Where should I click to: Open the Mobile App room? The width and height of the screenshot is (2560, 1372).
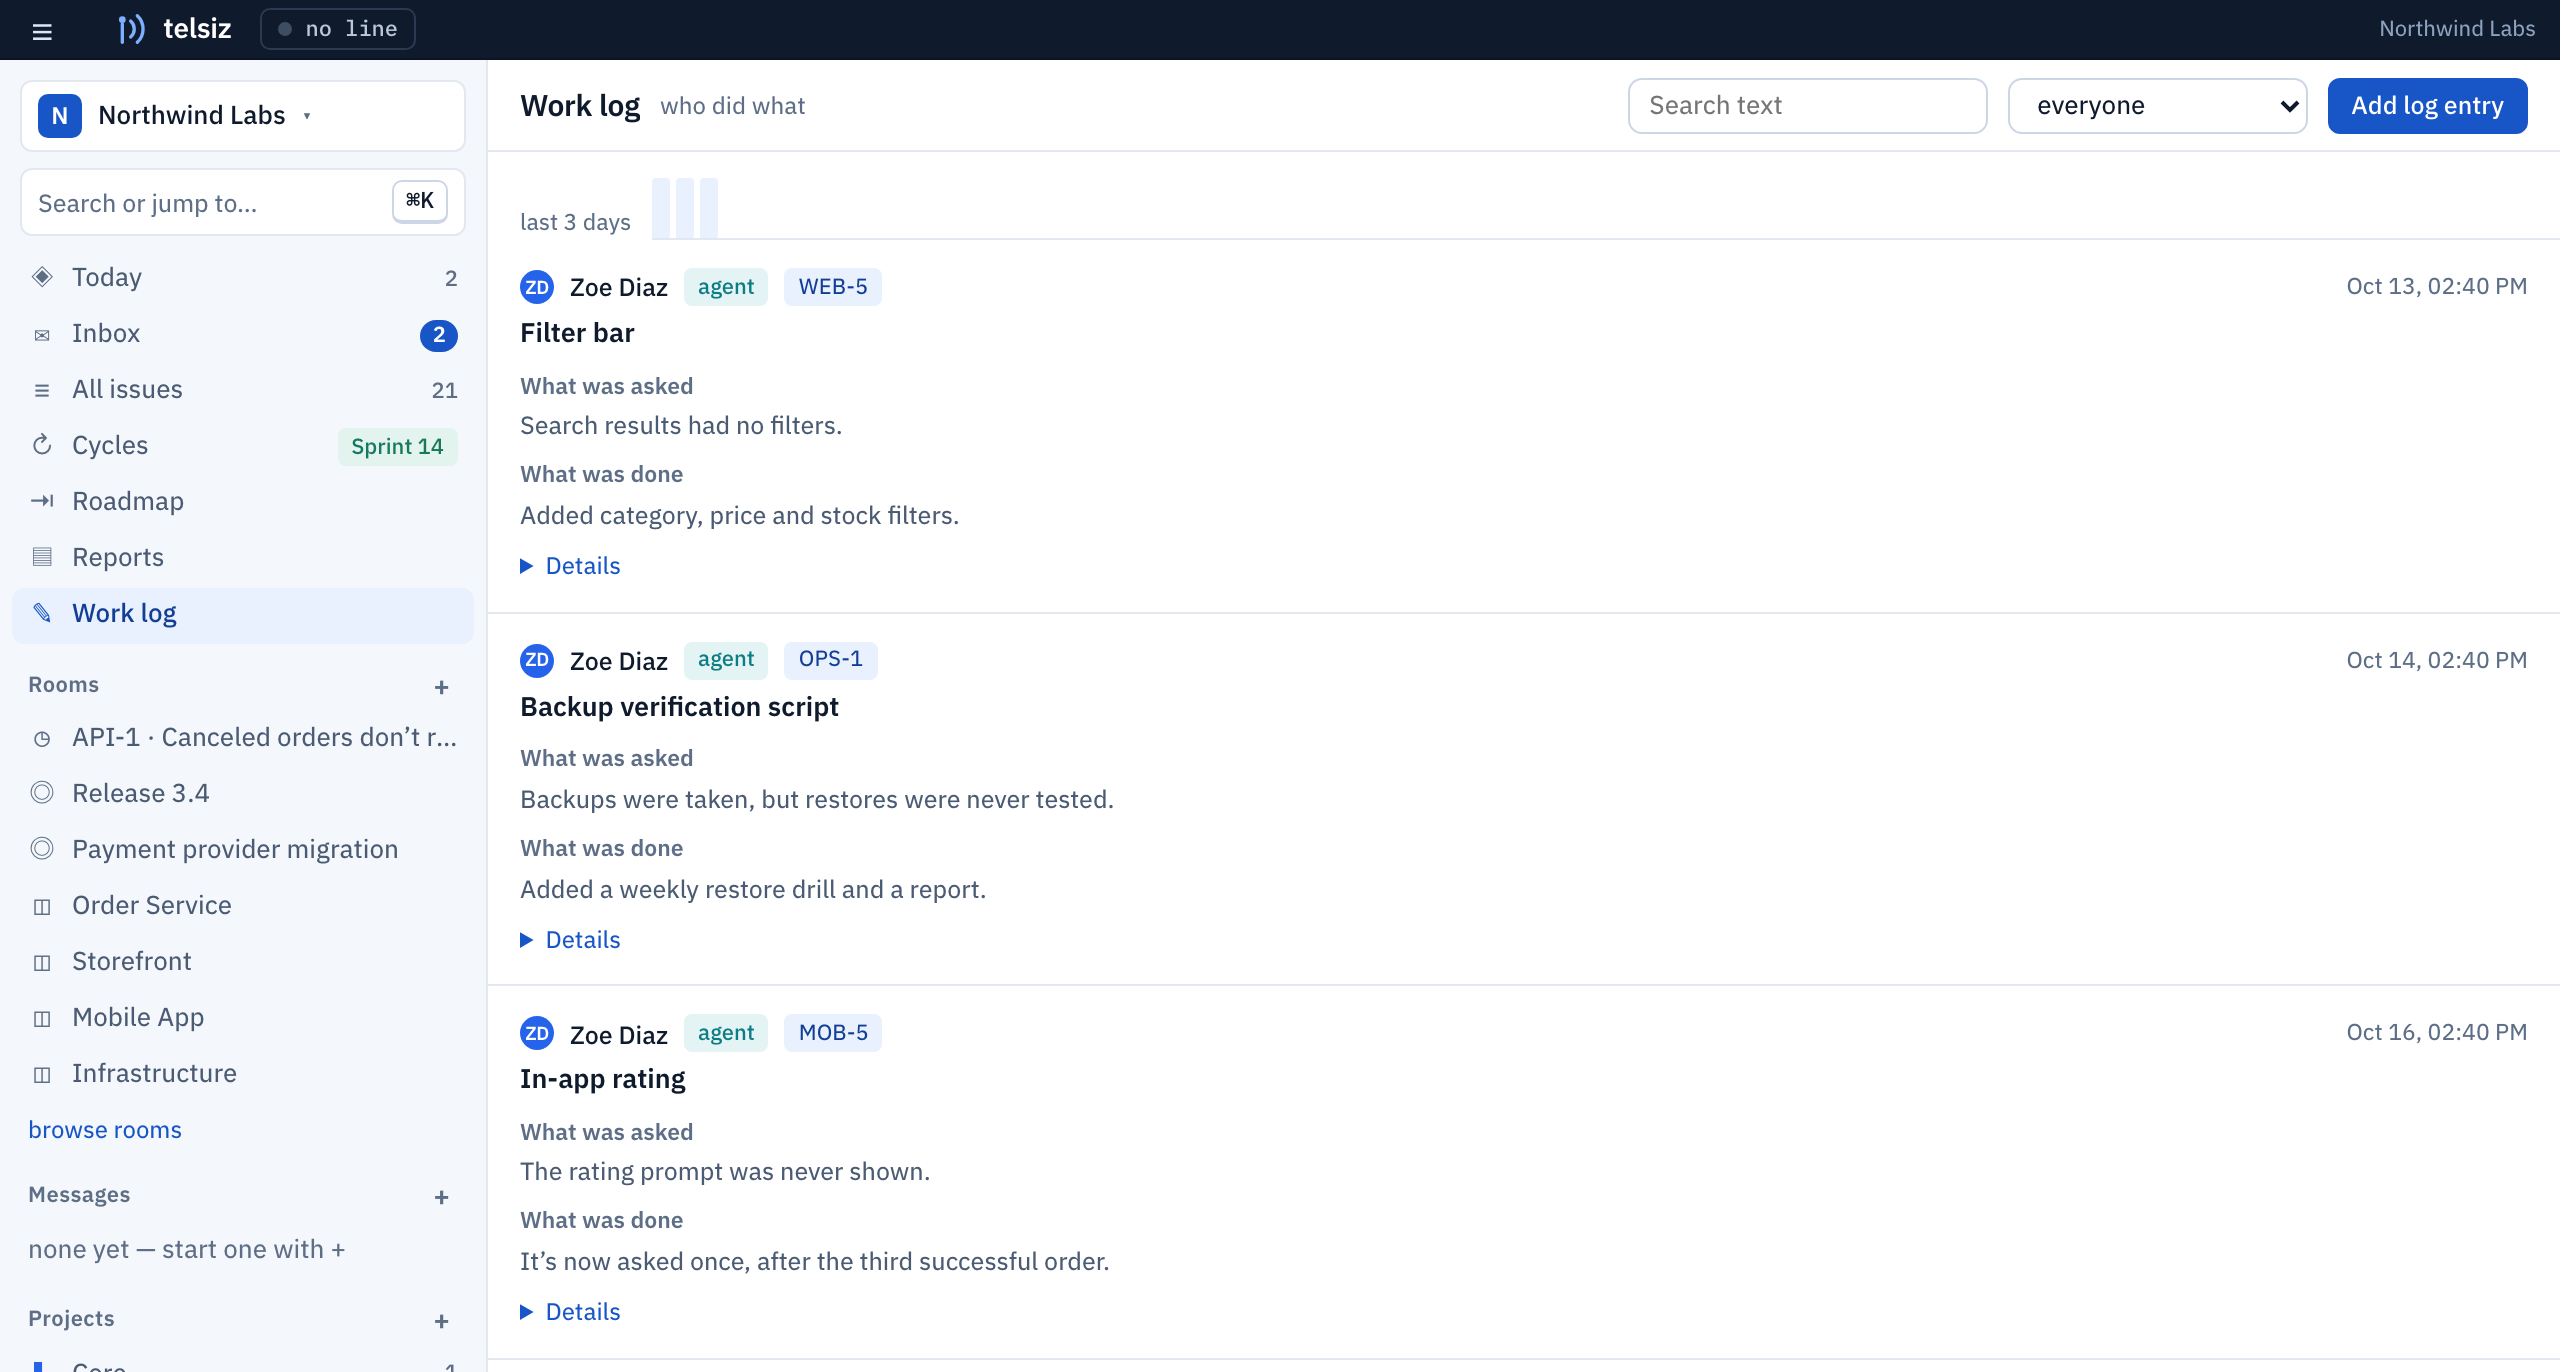point(243,1017)
